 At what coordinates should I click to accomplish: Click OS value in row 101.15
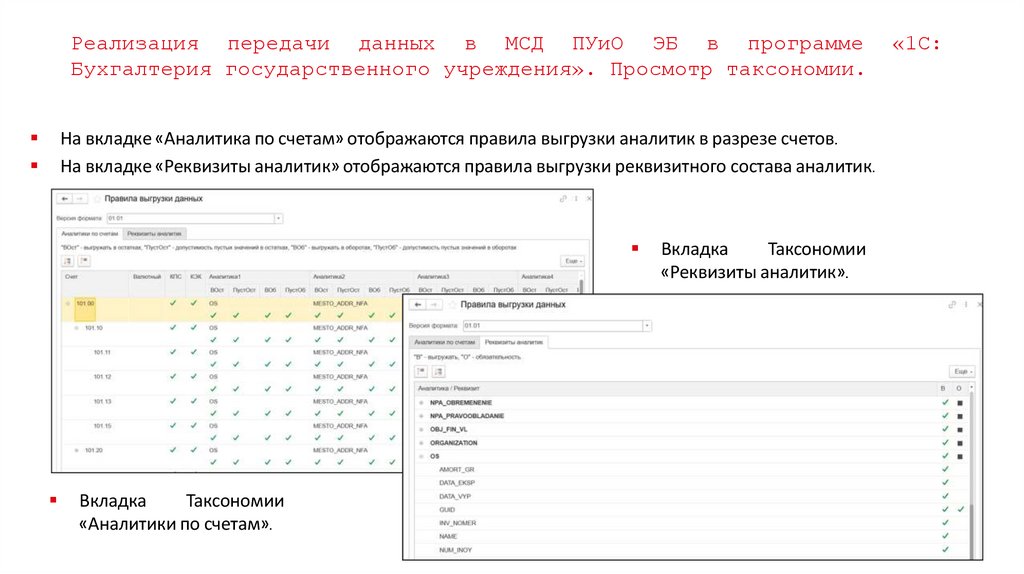click(x=214, y=426)
